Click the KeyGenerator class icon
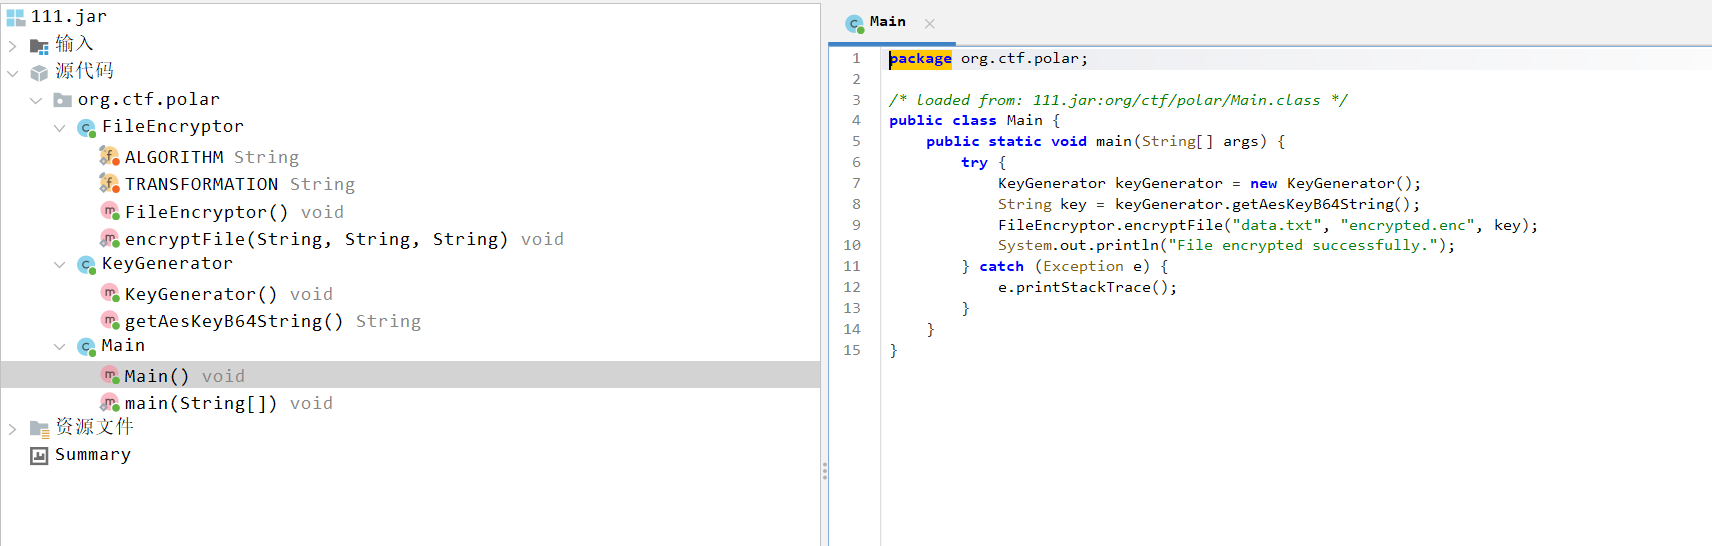This screenshot has height=546, width=1712. point(86,265)
